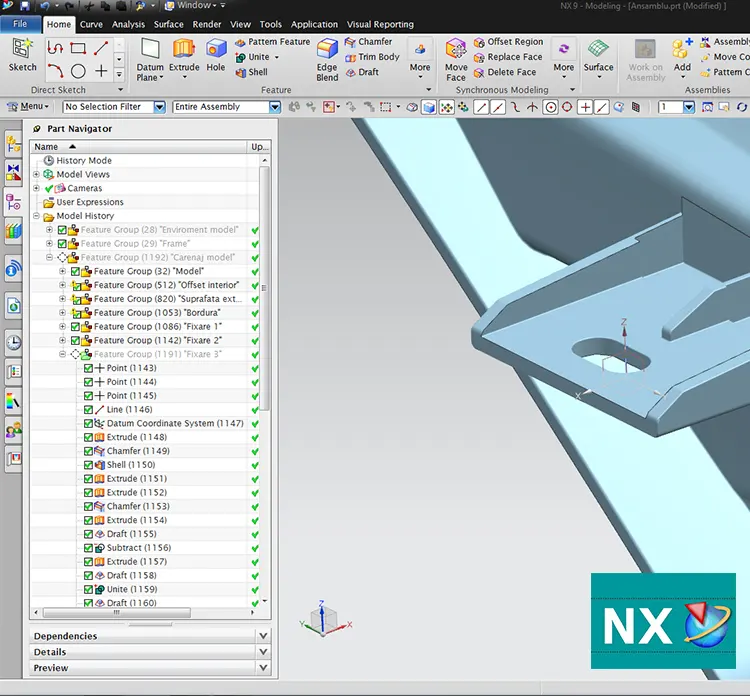Toggle checkbox for Feature Group "Model"
The width and height of the screenshot is (750, 696).
[75, 272]
